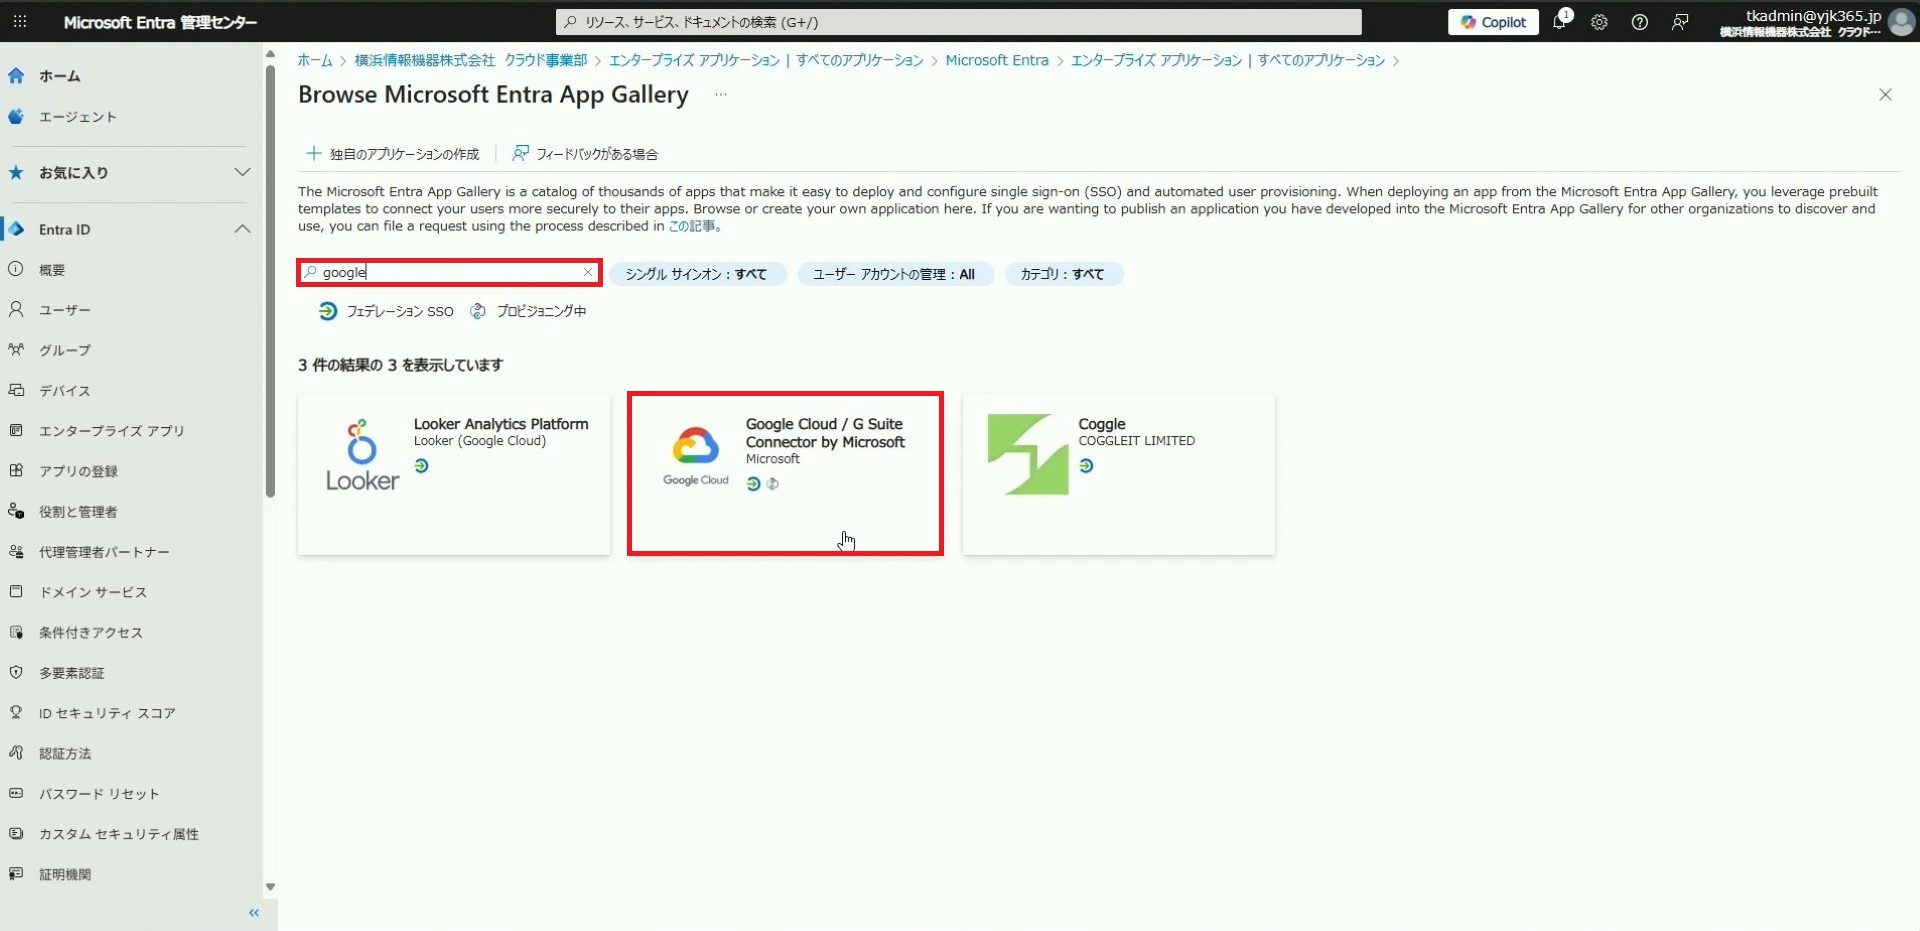
Task: Open the app launcher waffle icon
Action: coord(20,22)
